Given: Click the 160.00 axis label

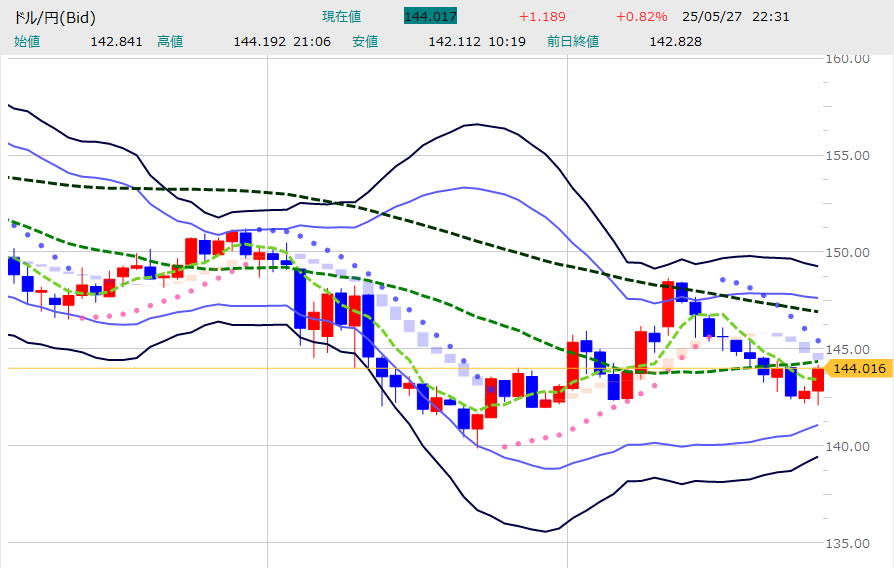Looking at the screenshot, I should (848, 59).
